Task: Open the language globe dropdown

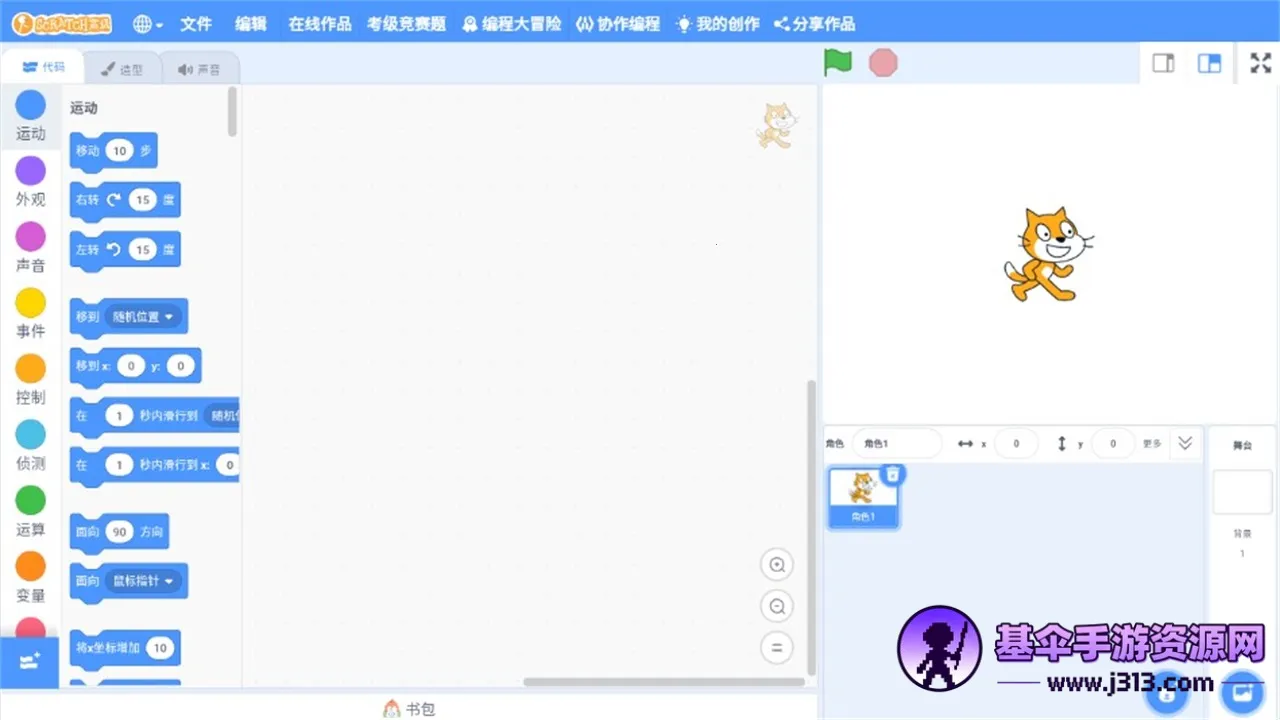Action: point(149,24)
